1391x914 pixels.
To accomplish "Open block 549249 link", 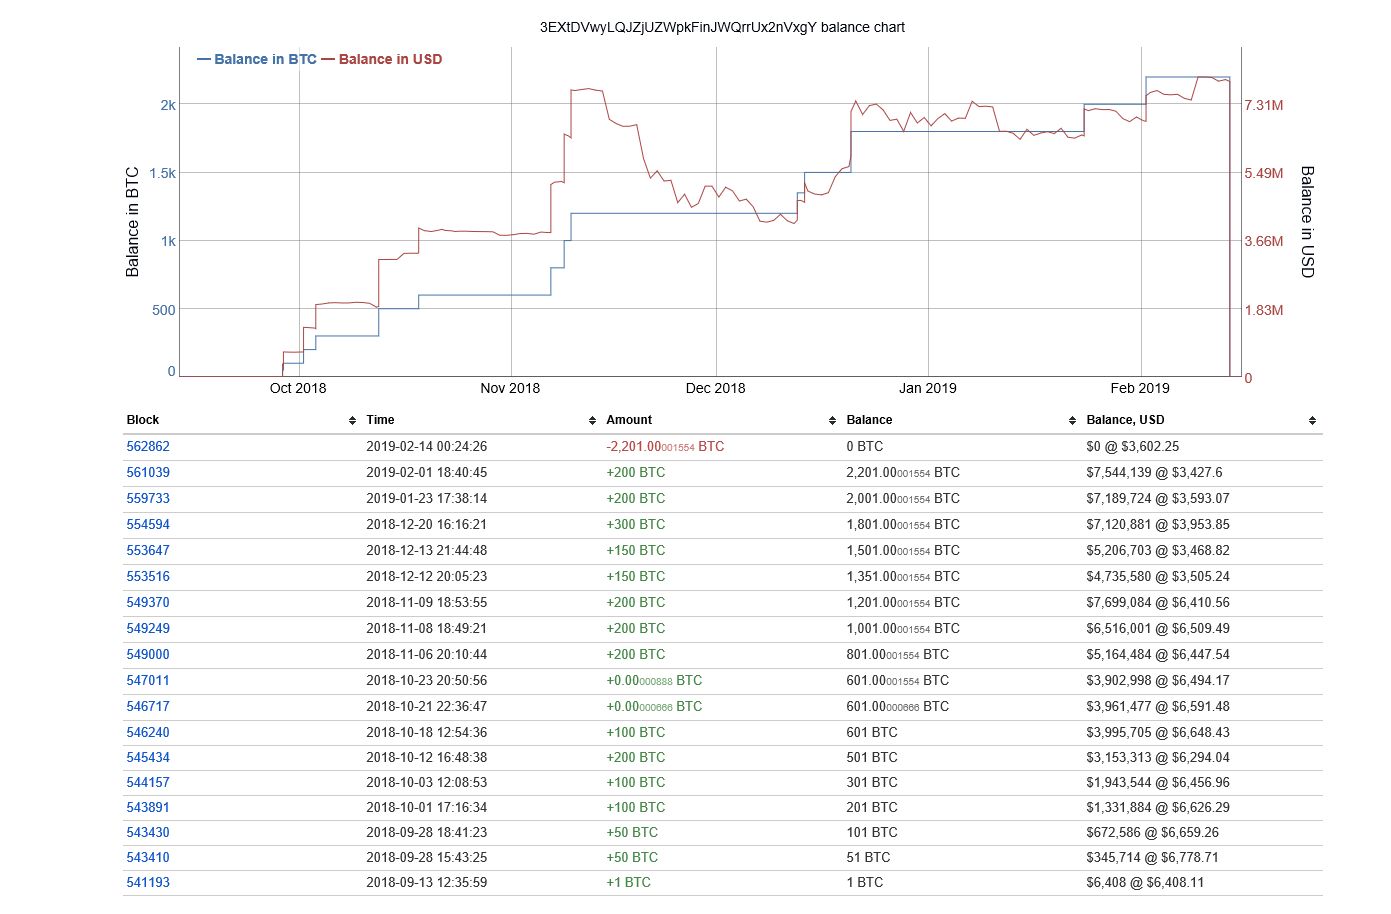I will point(148,628).
